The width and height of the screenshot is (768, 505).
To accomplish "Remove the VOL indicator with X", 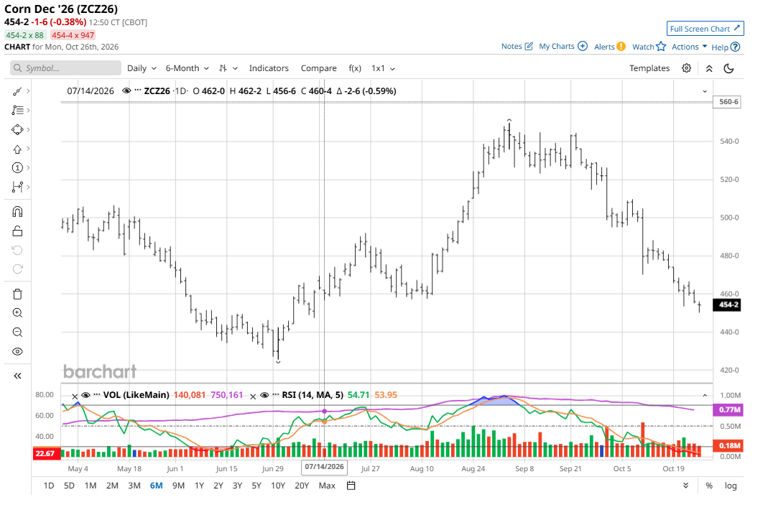I will (74, 396).
